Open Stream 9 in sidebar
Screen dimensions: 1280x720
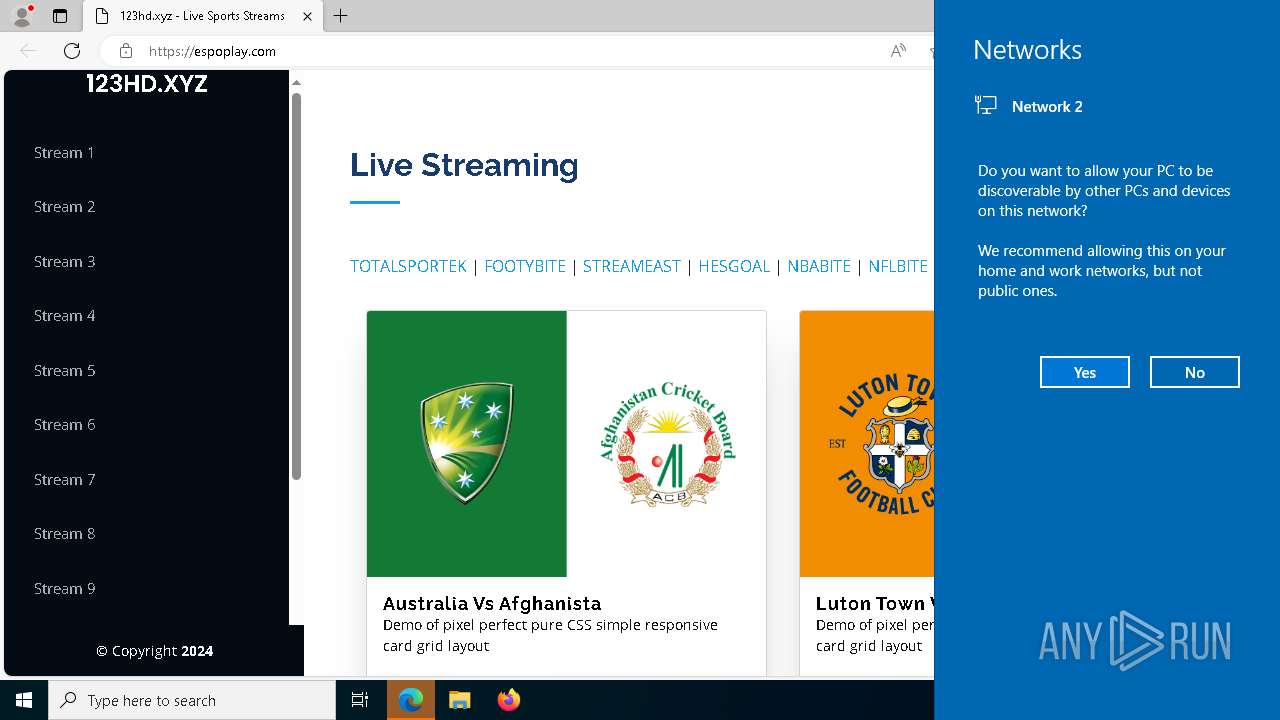pos(64,589)
